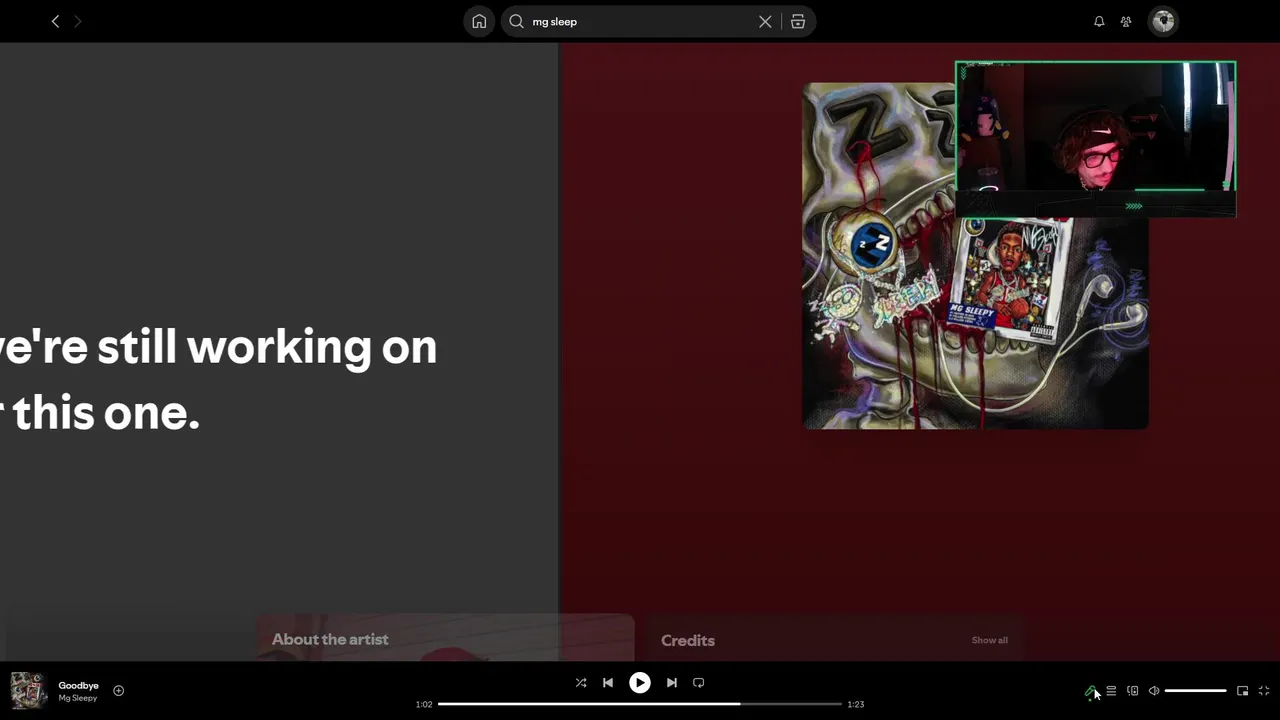Screen dimensions: 1280x720
Task: Click the total duration 1:23
Action: click(856, 704)
